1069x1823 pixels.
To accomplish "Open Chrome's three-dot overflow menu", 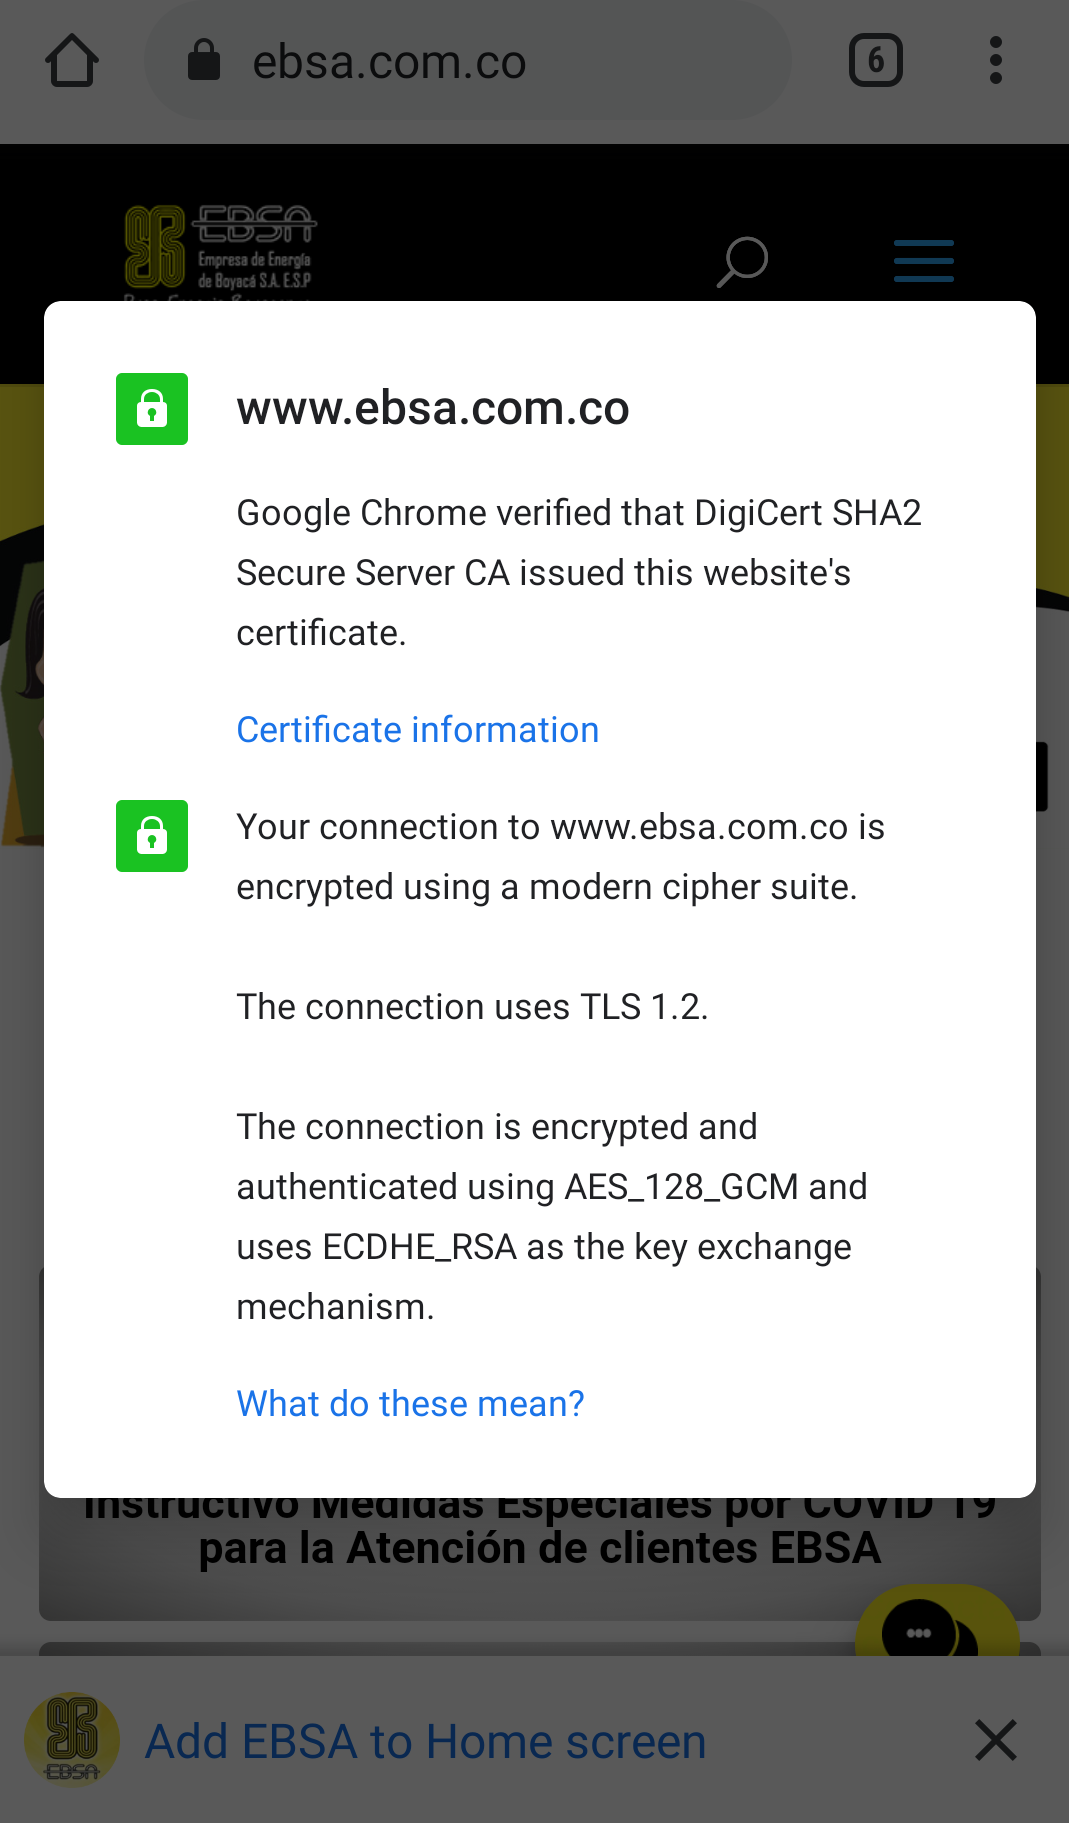I will pos(995,61).
